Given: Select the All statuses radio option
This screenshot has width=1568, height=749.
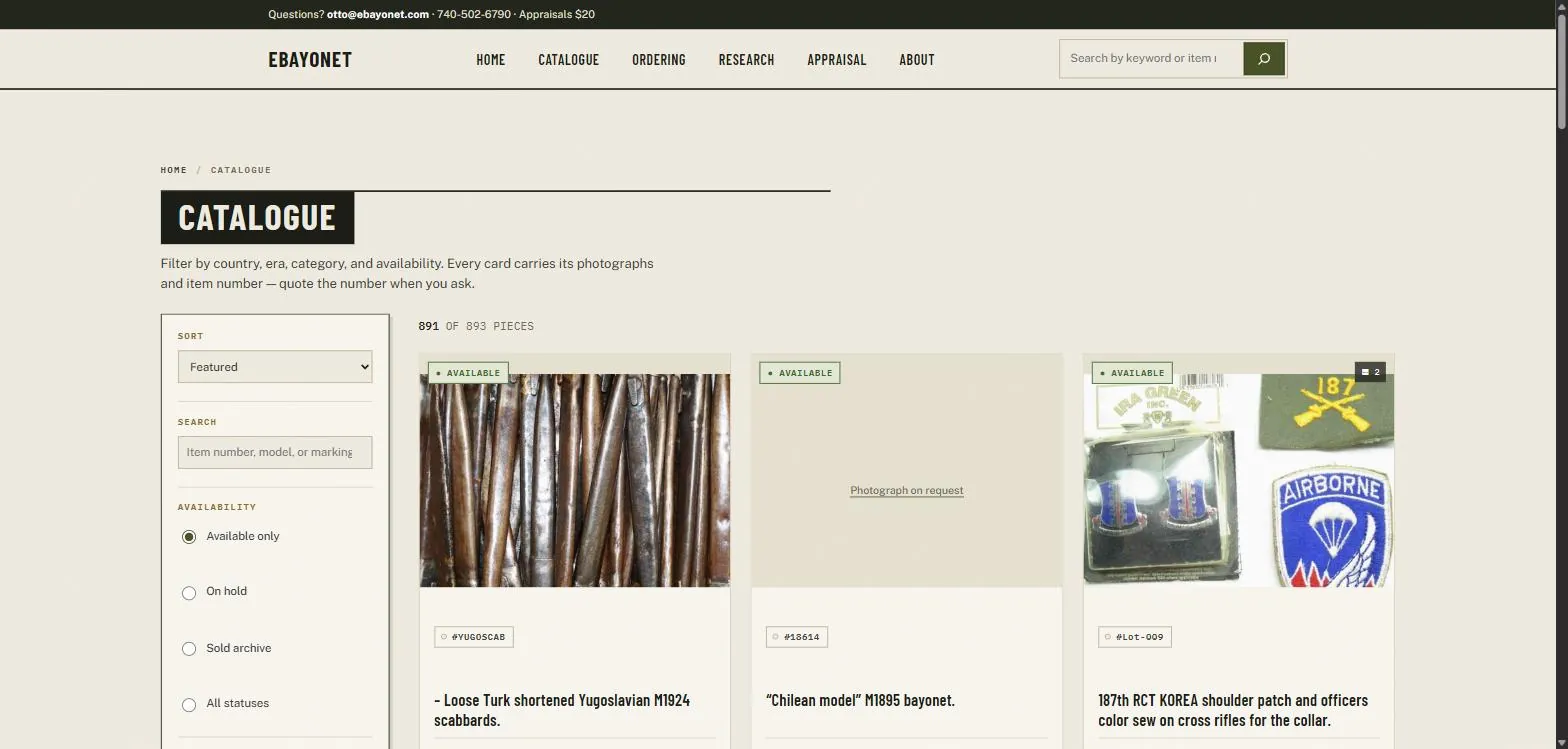Looking at the screenshot, I should tap(189, 705).
